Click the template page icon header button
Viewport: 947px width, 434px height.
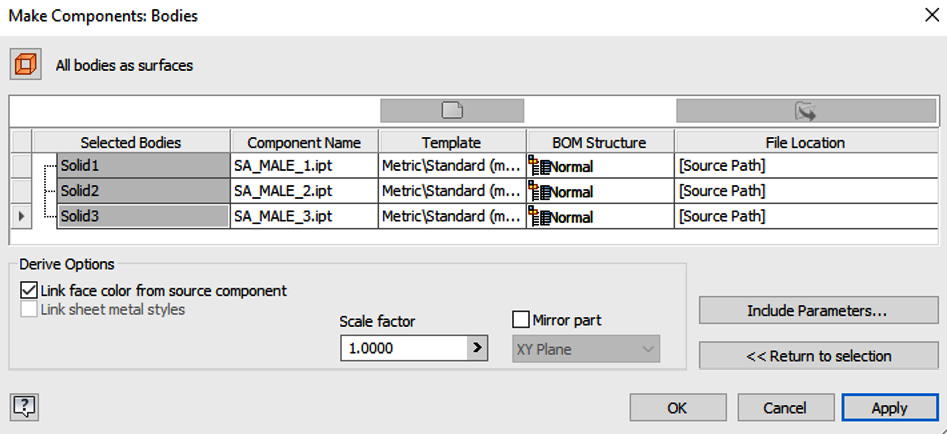[452, 111]
